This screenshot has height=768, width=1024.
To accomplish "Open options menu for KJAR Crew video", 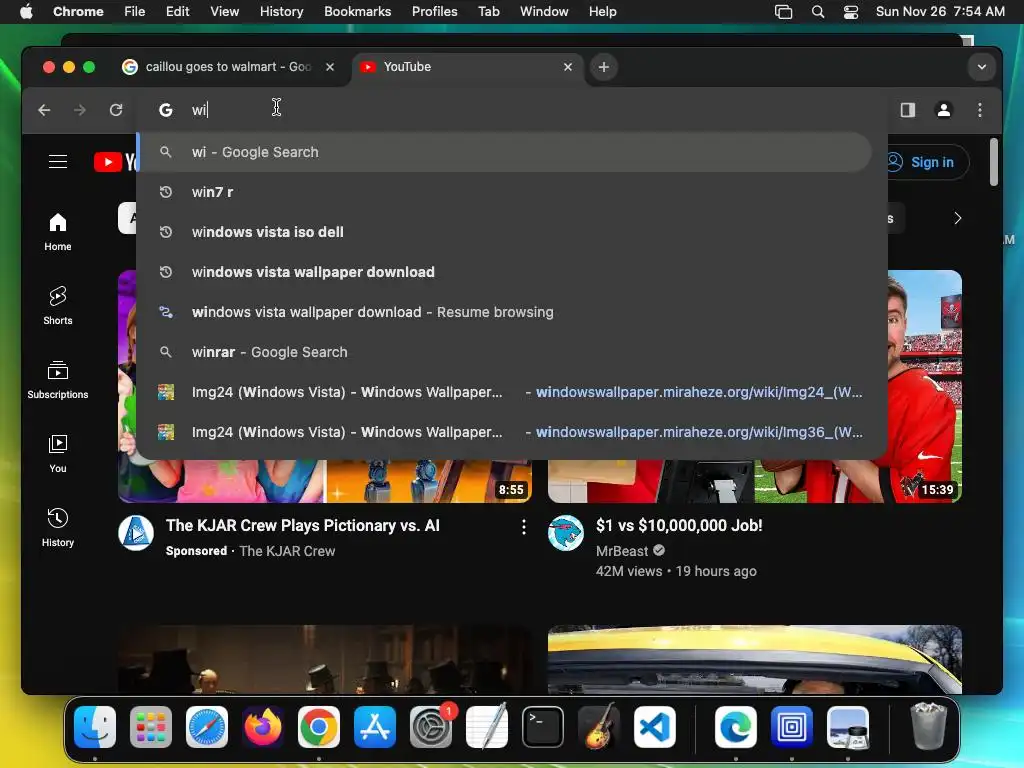I will (524, 527).
